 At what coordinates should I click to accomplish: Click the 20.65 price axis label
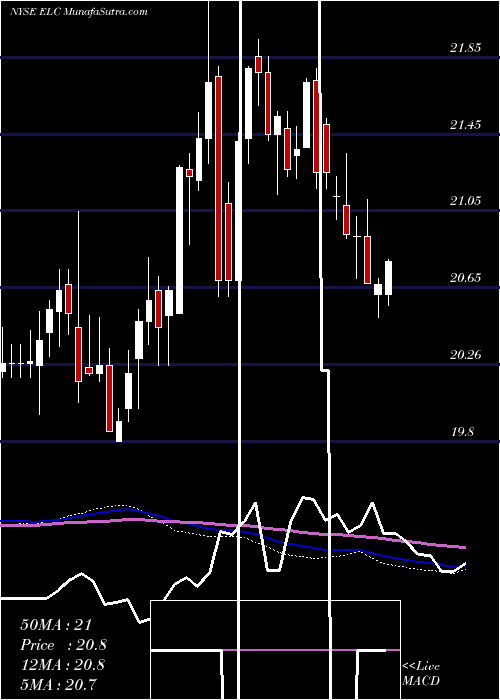[x=466, y=278]
